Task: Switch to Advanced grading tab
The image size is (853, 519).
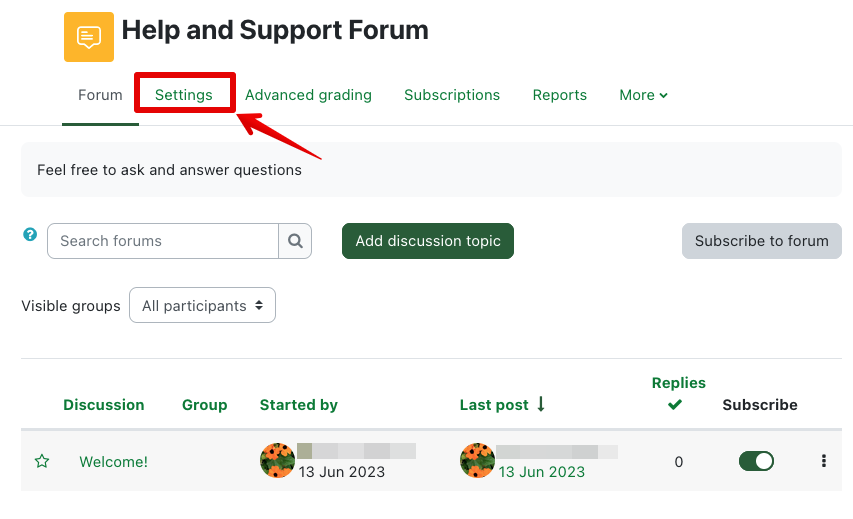Action: 308,95
